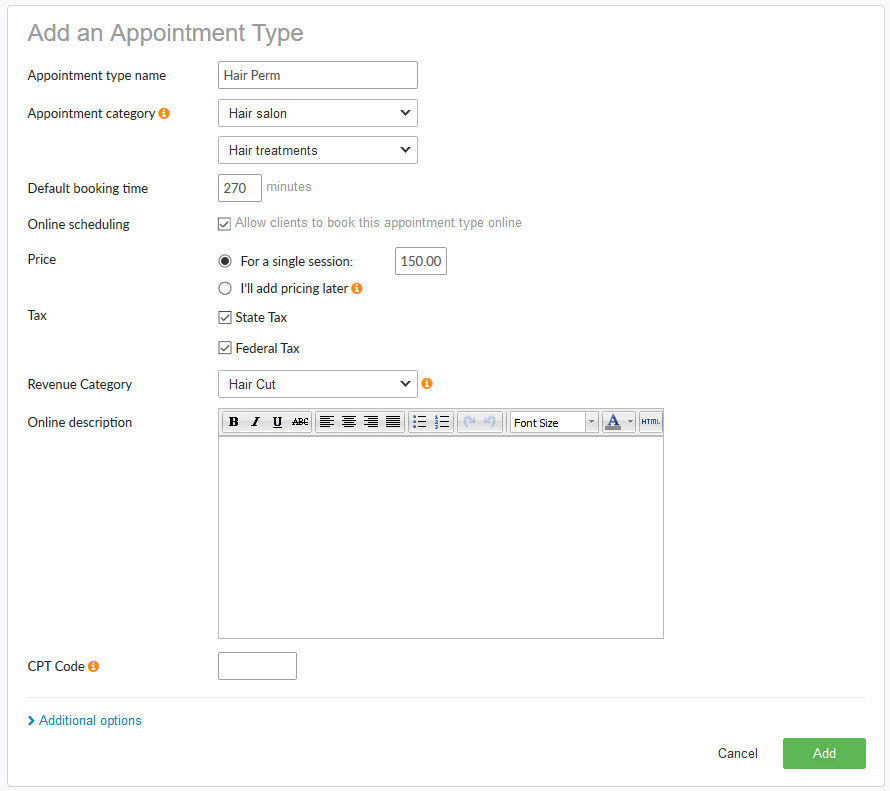
Task: Insert a numbered list in the editor
Action: [442, 421]
